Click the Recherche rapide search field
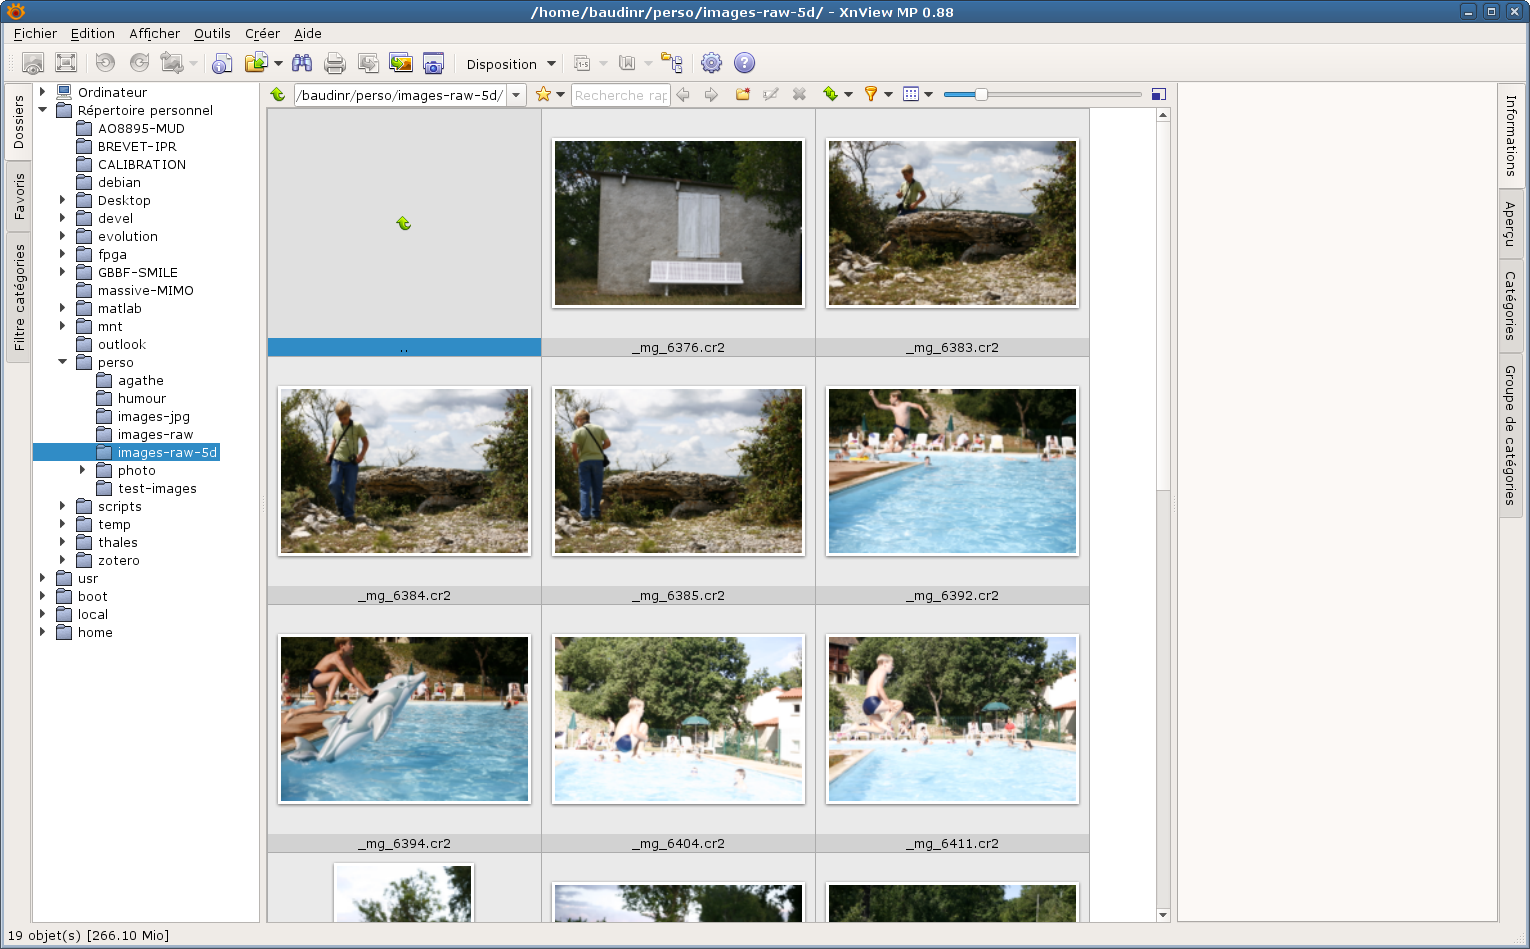Screen dimensions: 1530x949 pyautogui.click(x=620, y=95)
